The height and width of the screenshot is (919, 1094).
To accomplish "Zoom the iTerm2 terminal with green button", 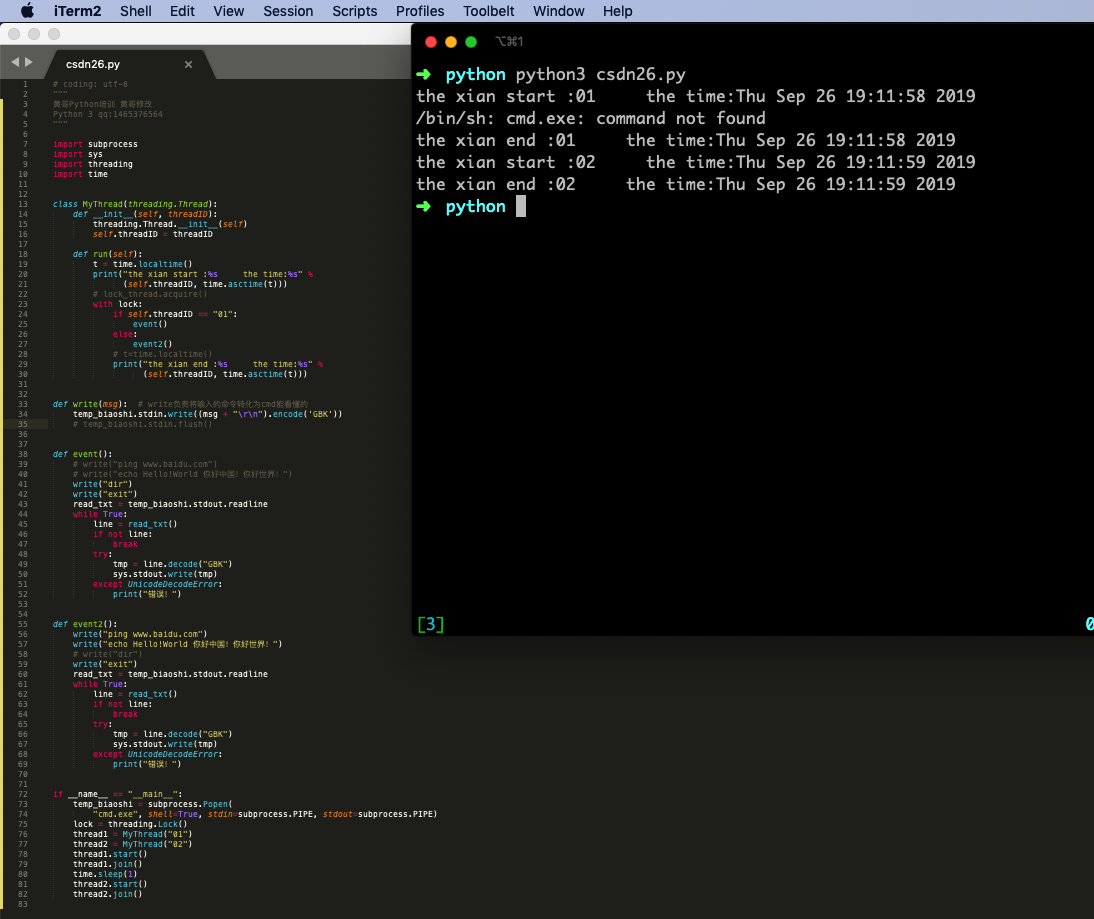I will (x=471, y=42).
